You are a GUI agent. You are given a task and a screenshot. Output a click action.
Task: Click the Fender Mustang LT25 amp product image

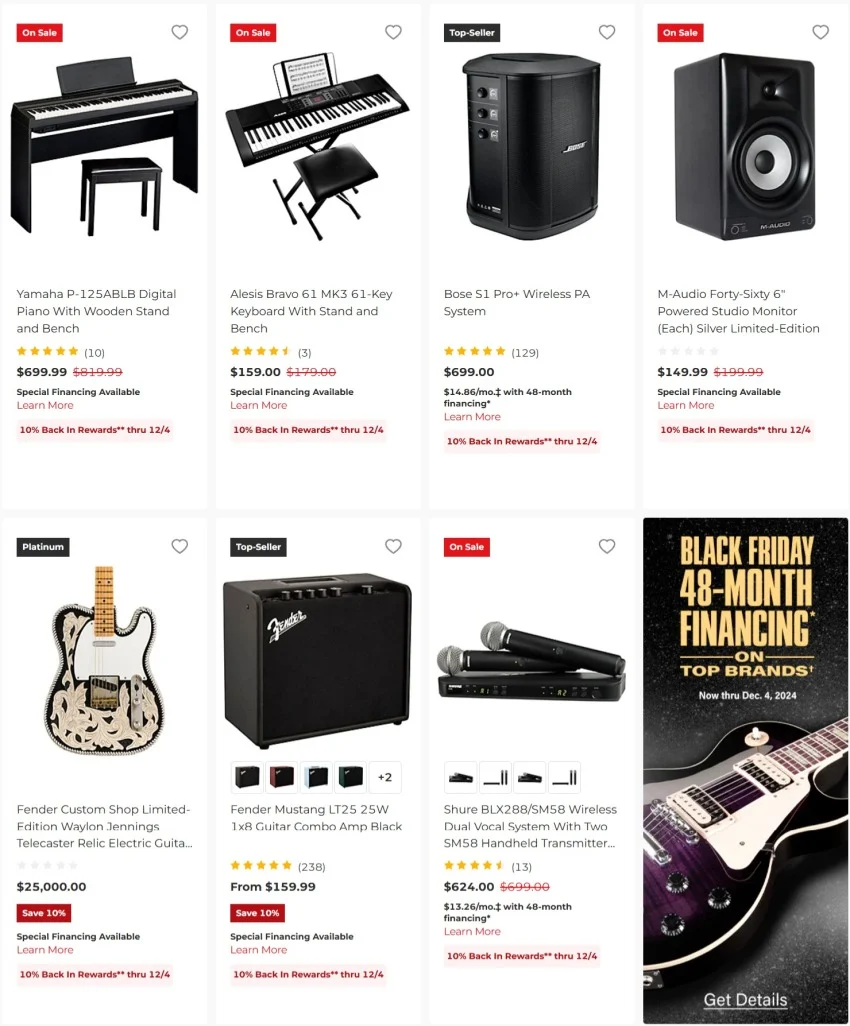(318, 662)
